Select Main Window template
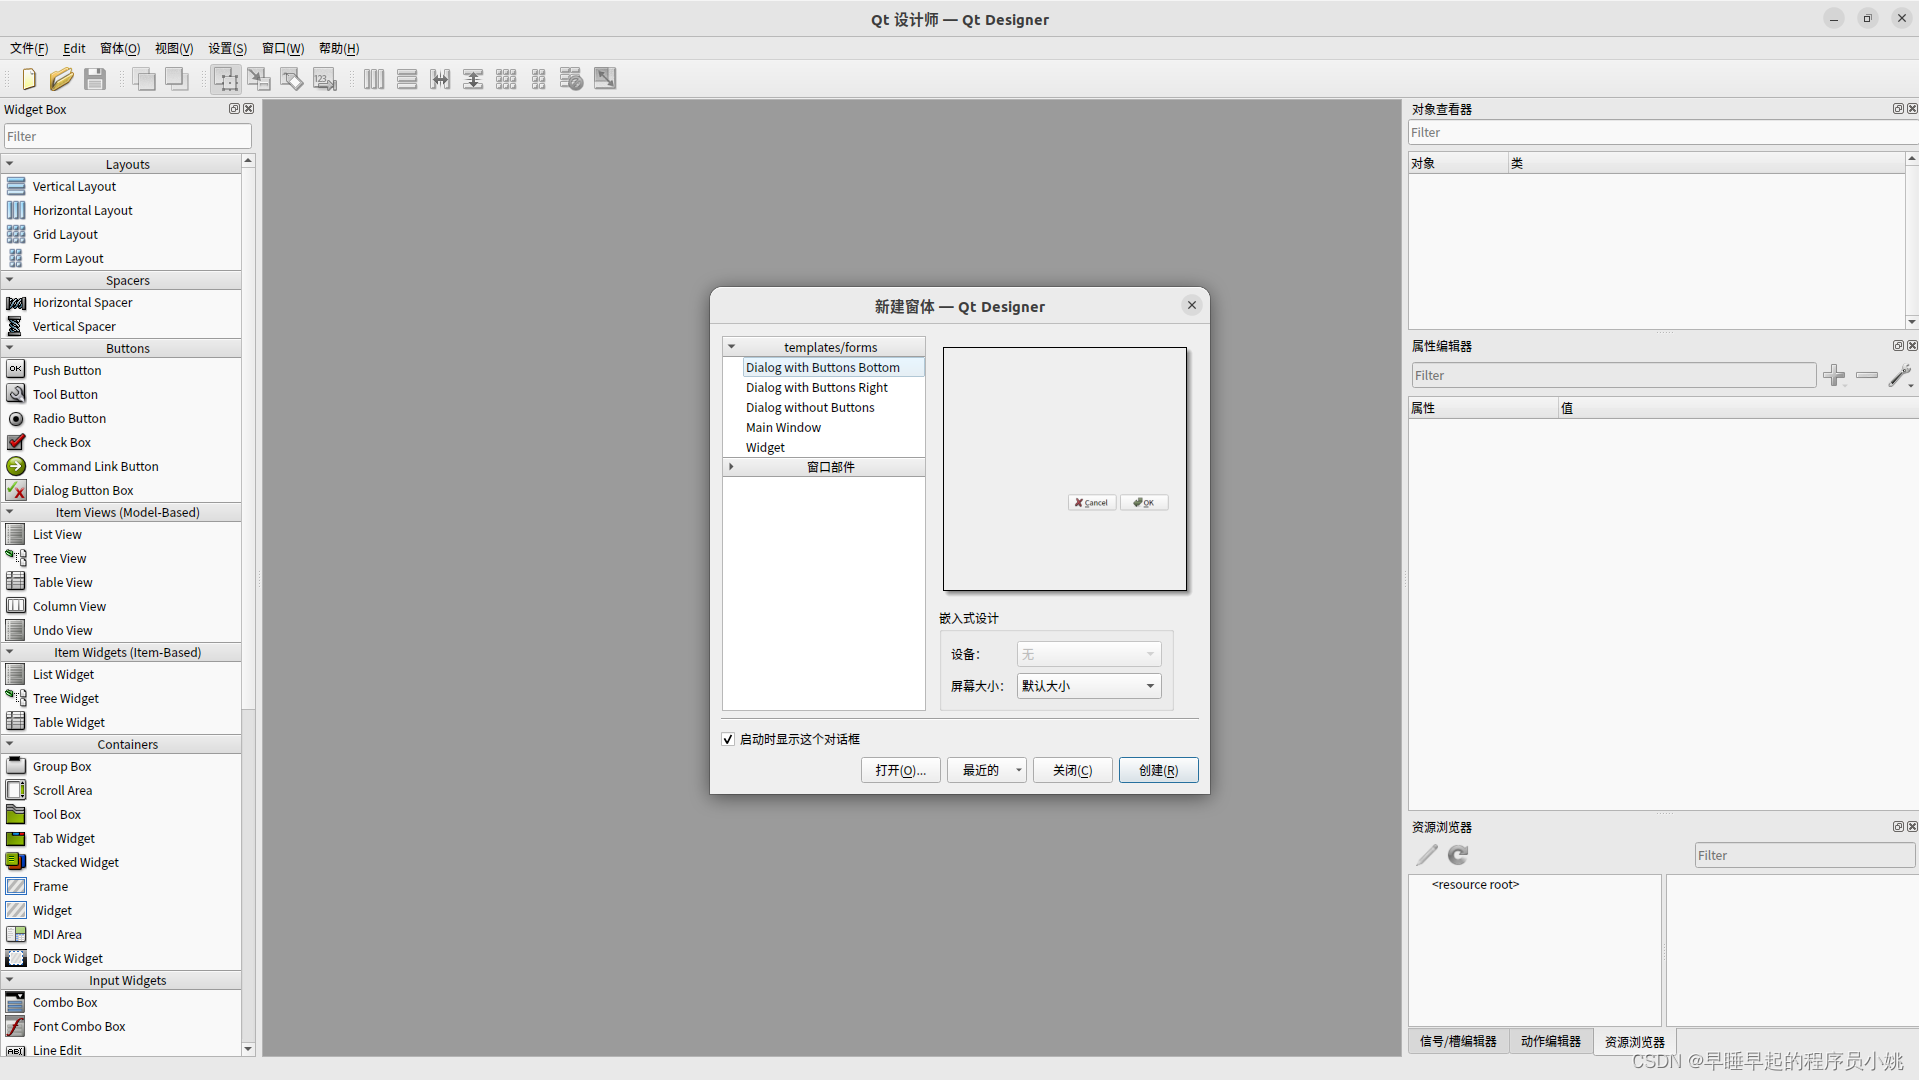1919x1080 pixels. pos(783,428)
